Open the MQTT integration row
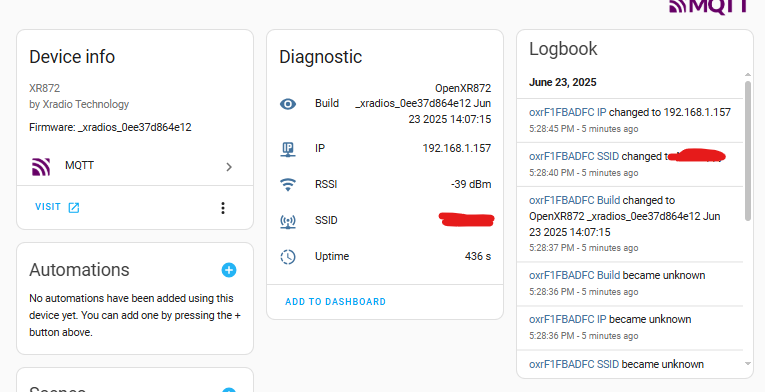The height and width of the screenshot is (392, 765). 135,166
